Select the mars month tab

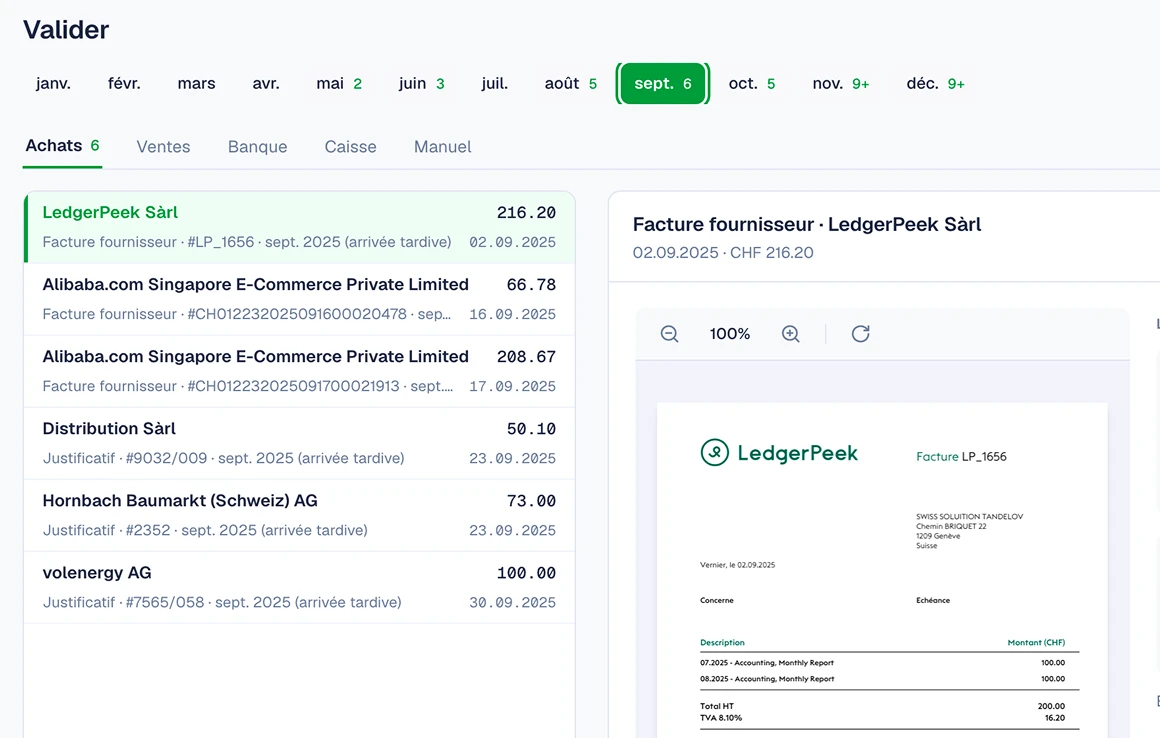click(196, 84)
